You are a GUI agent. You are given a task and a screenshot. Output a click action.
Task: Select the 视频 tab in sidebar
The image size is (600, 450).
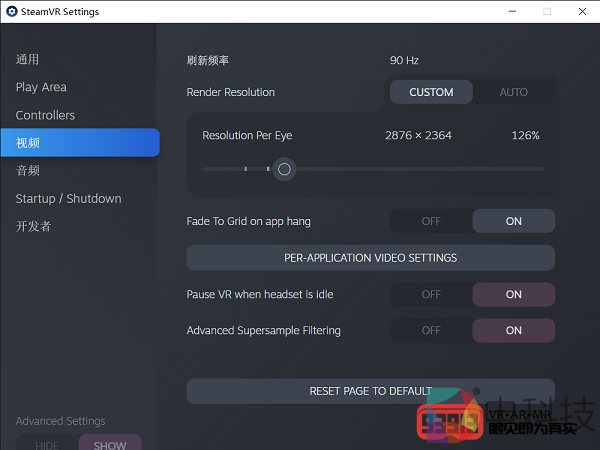coord(28,143)
